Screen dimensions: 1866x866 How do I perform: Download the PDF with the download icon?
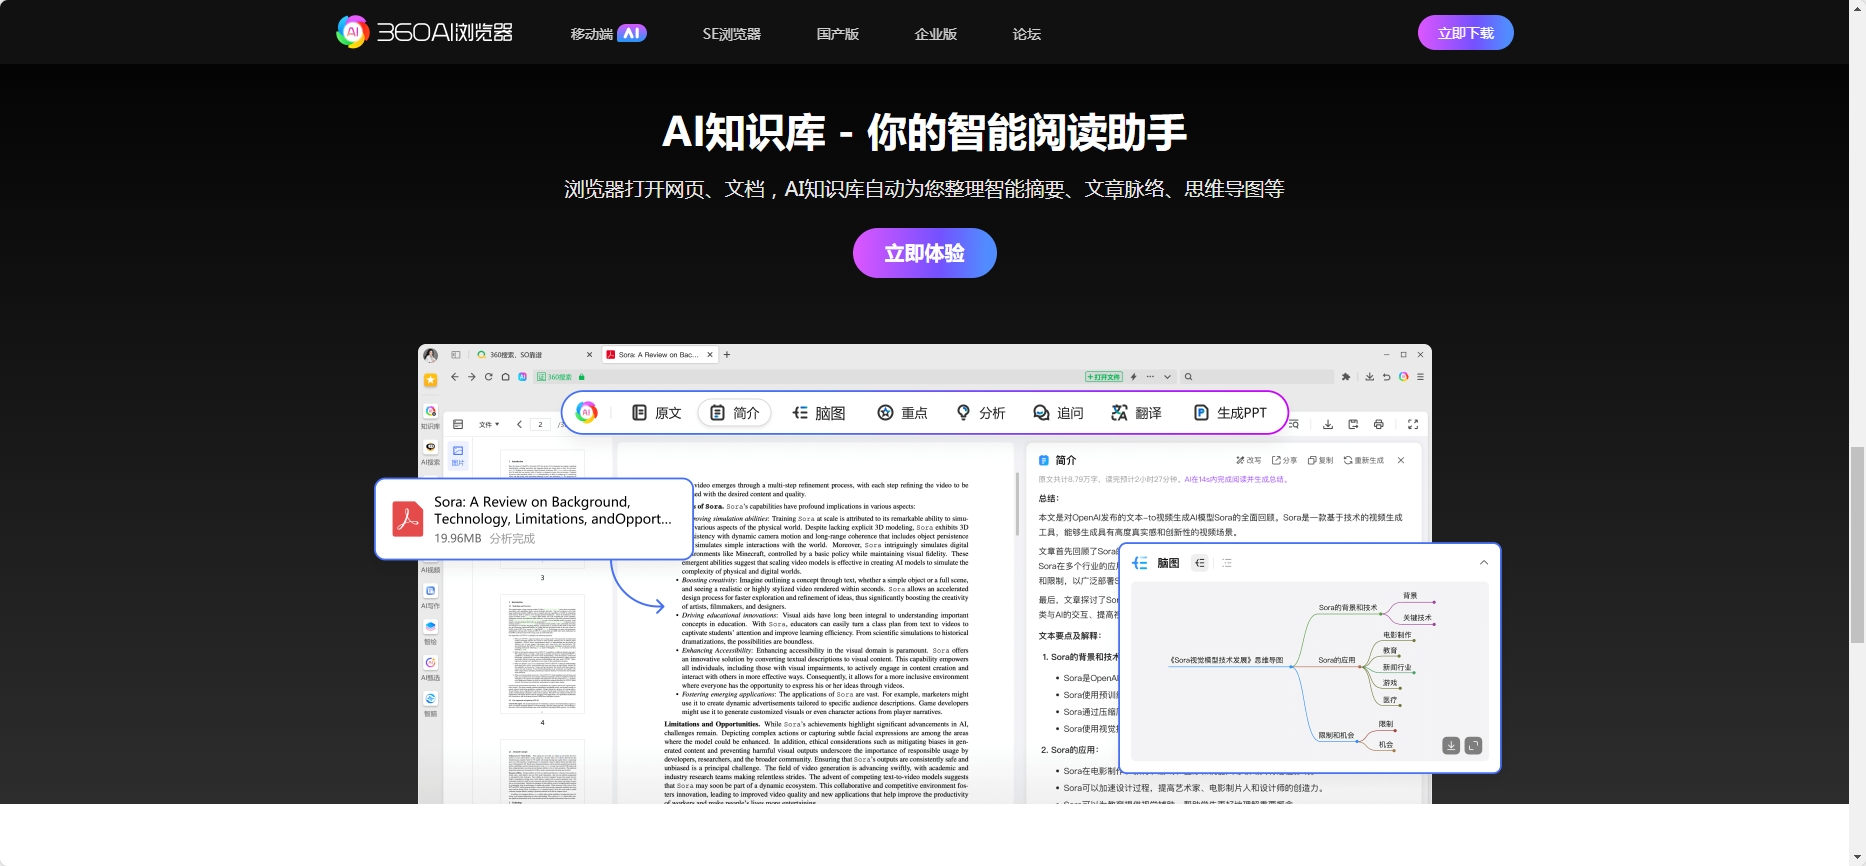pyautogui.click(x=1328, y=425)
